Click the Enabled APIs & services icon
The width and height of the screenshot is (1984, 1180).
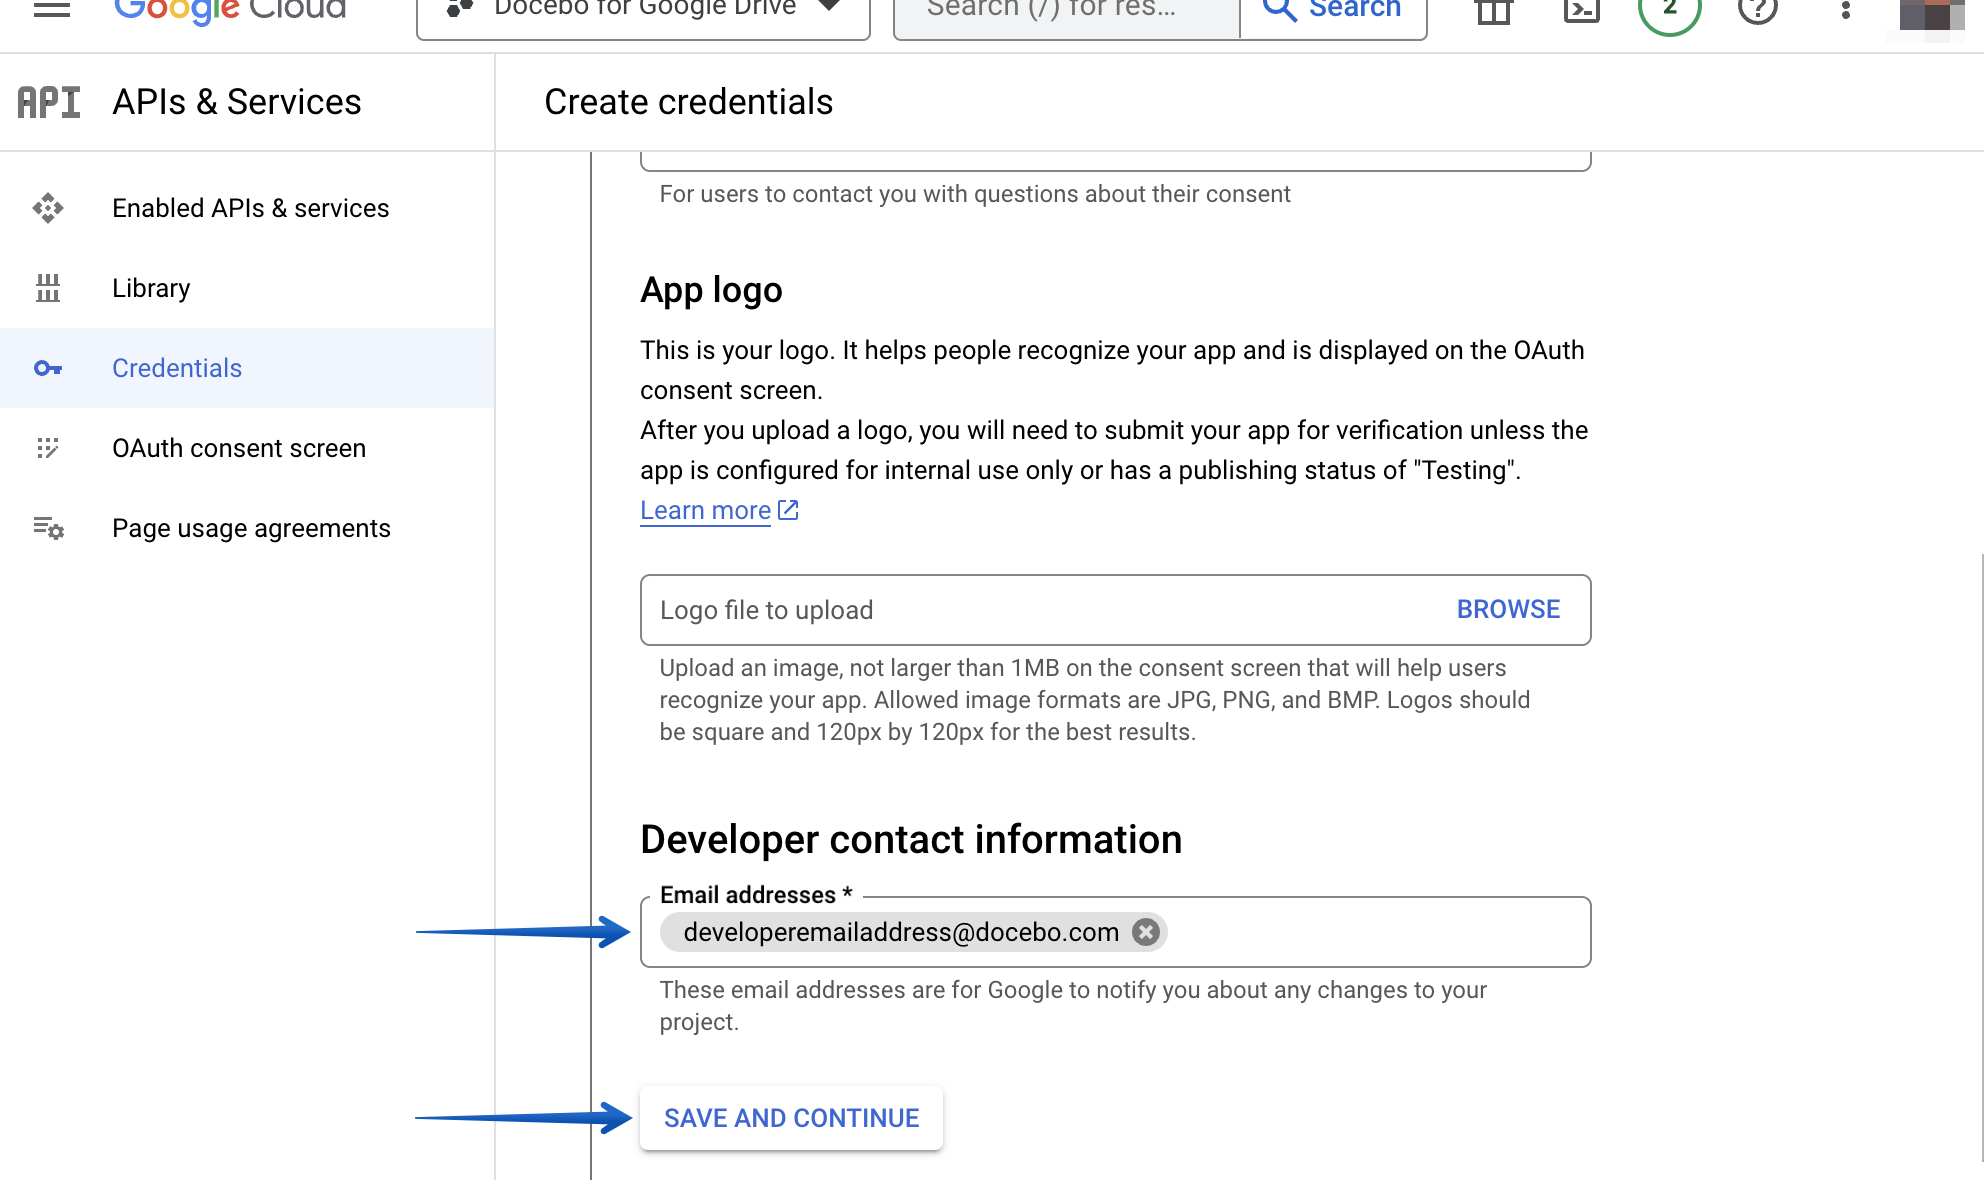click(x=47, y=208)
